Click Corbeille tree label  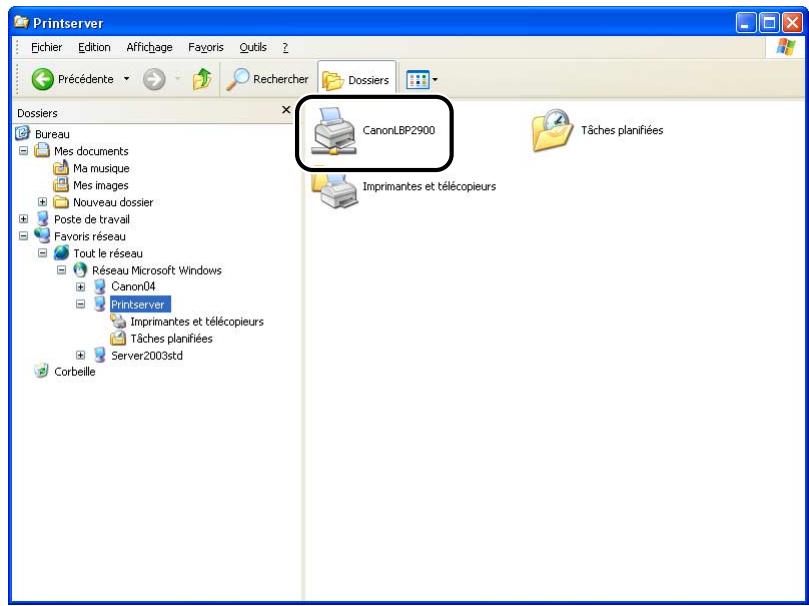pos(75,372)
